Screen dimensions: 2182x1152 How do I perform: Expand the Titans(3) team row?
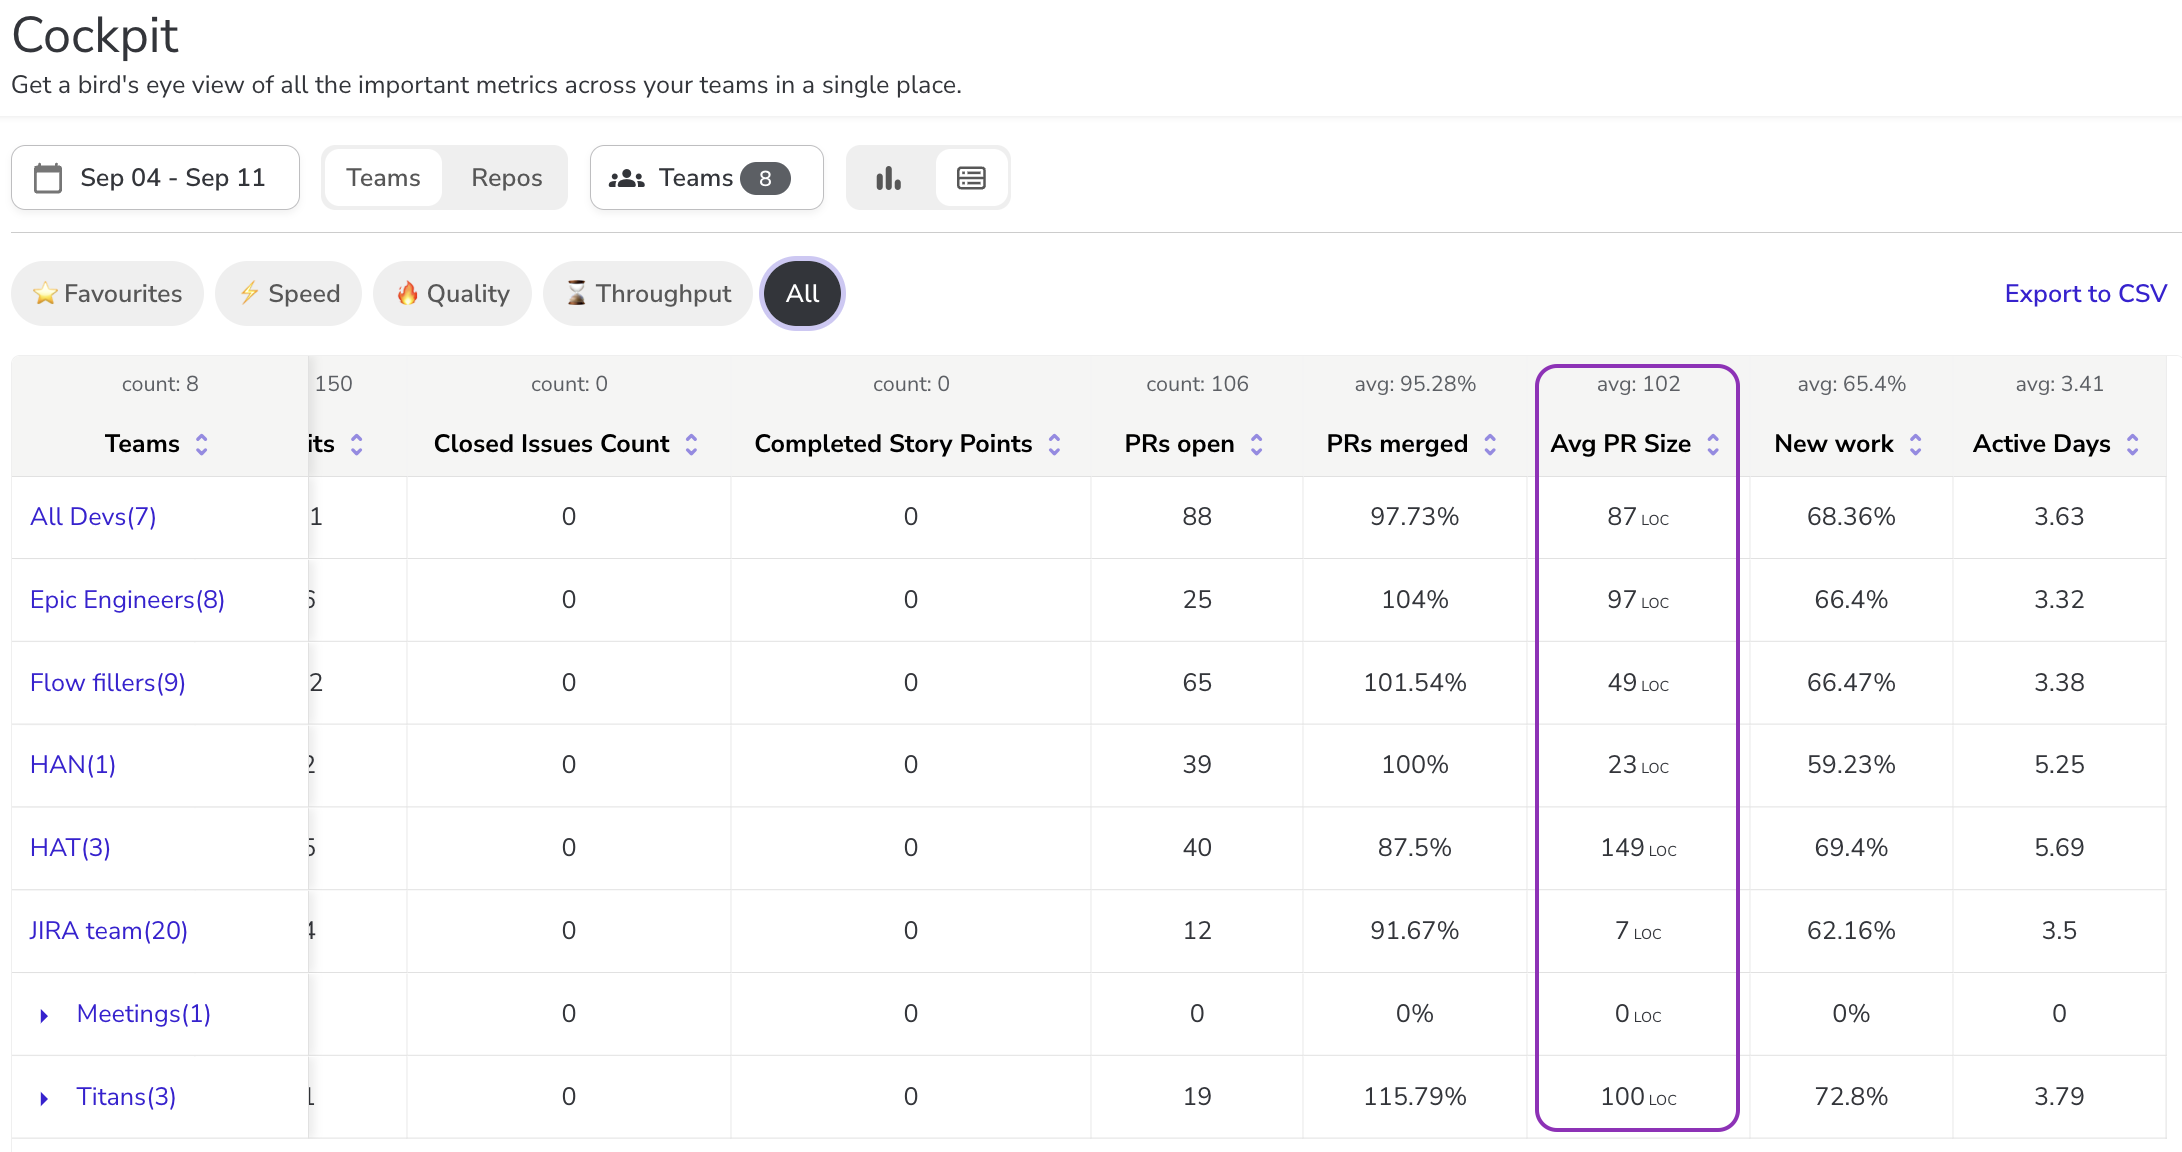coord(44,1098)
